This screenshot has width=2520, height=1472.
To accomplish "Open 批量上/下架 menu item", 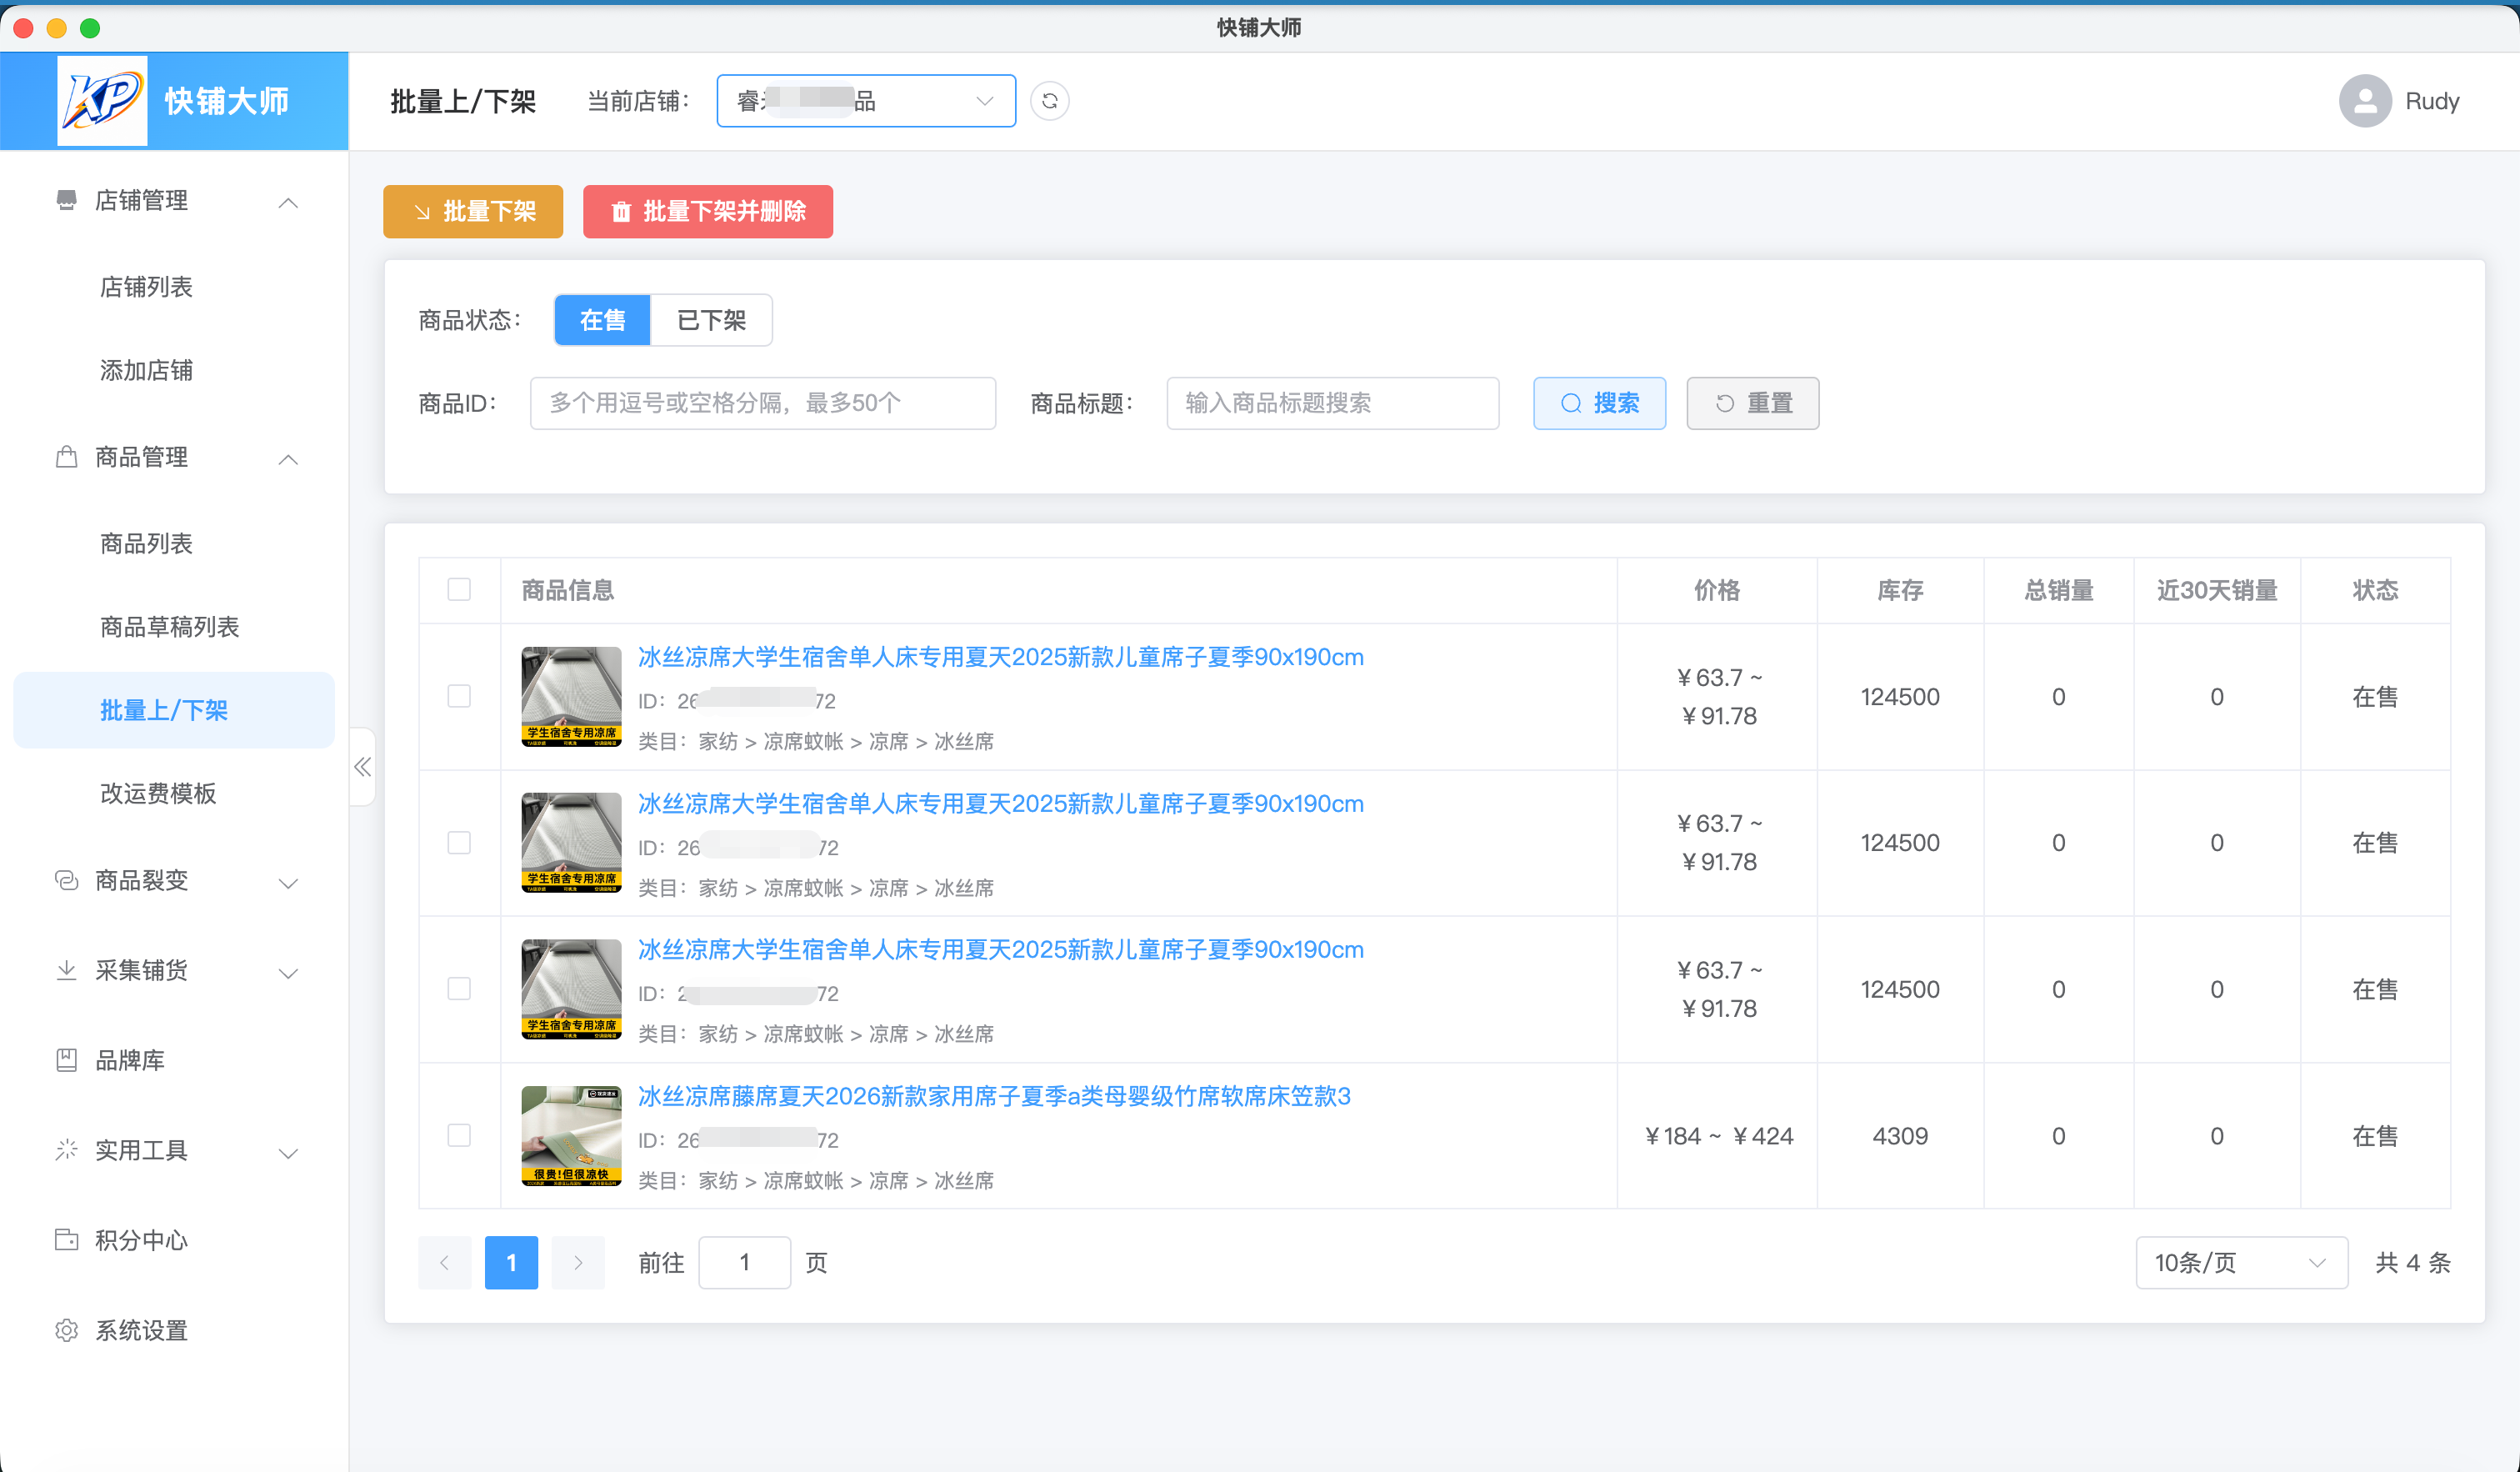I will (x=174, y=710).
